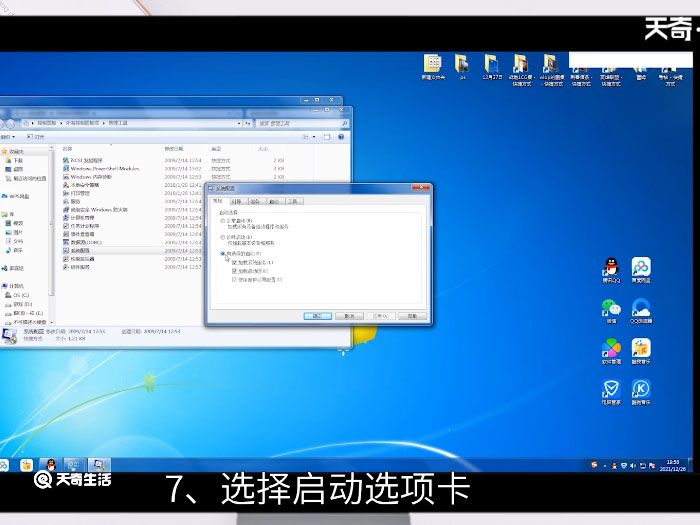The height and width of the screenshot is (525, 700).
Task: Open the Tencent PC Manager shield shortcut
Action: [611, 392]
